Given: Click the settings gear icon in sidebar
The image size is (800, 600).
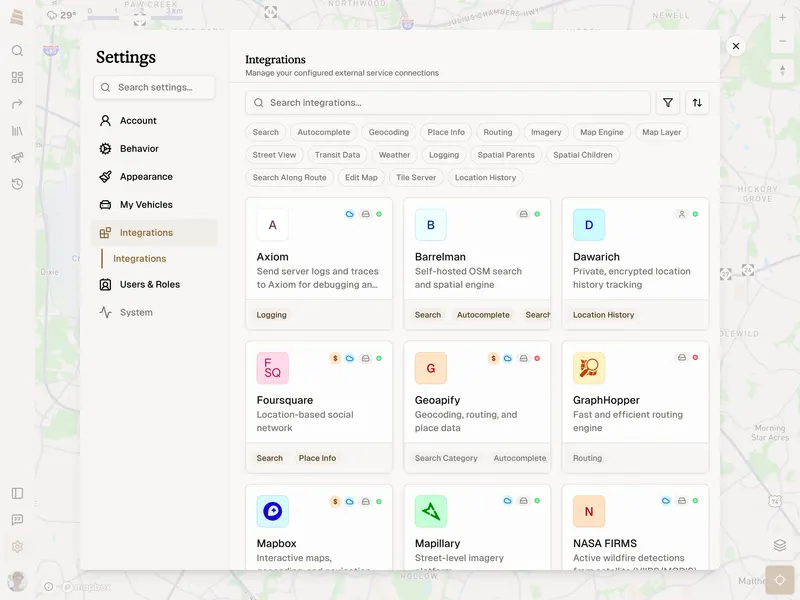Looking at the screenshot, I should pos(17,546).
